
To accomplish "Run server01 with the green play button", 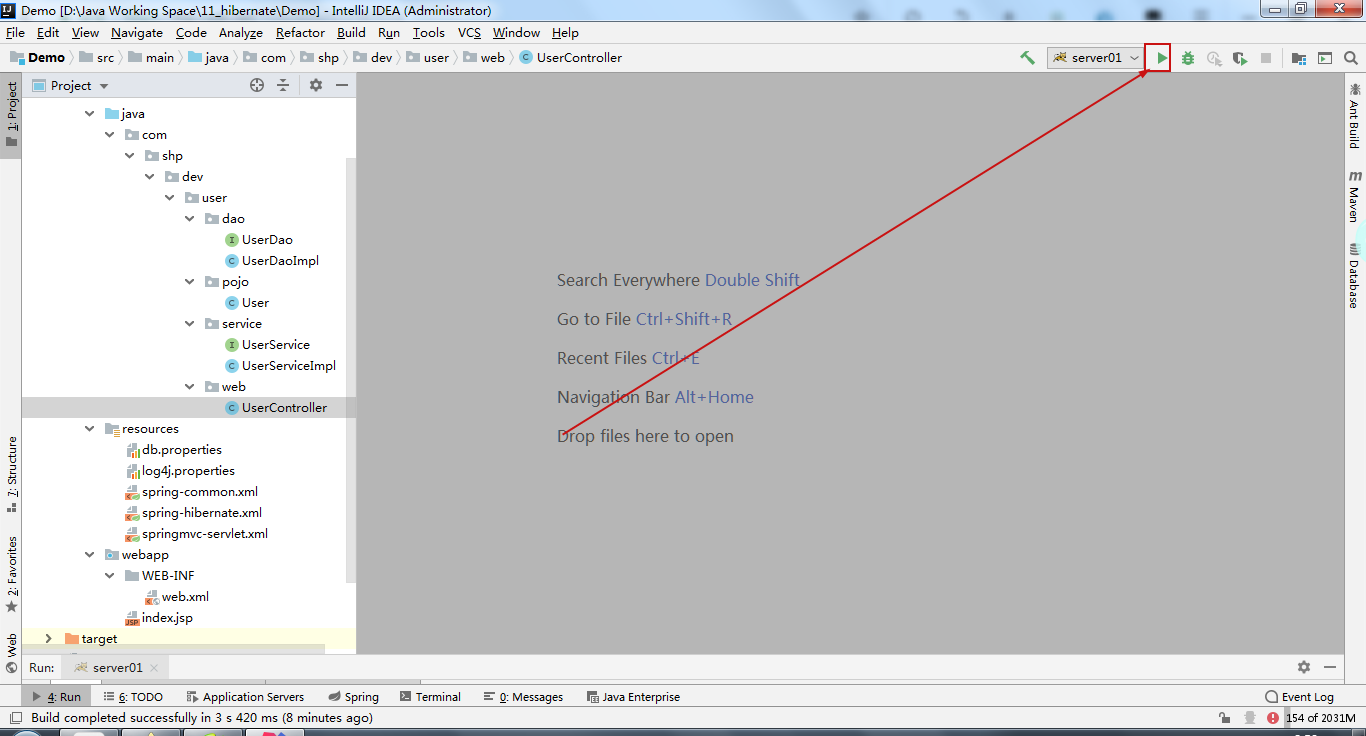I will click(x=1161, y=58).
